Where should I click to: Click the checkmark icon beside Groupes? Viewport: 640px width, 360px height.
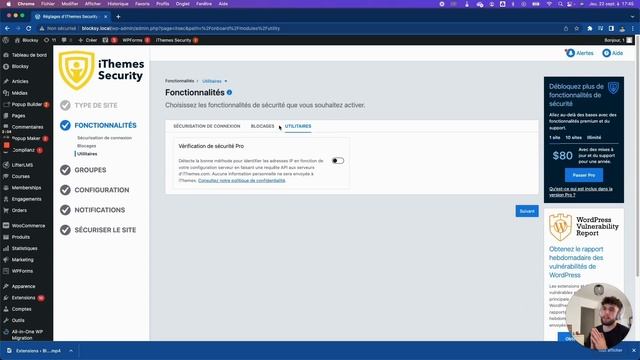65,170
